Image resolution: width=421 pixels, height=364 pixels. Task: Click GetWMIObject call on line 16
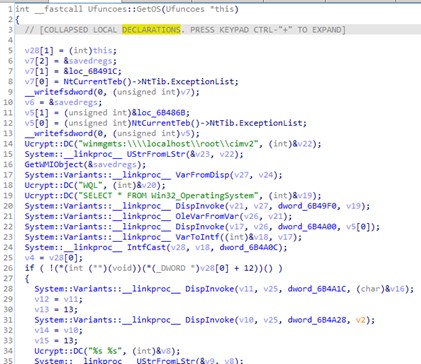(x=54, y=164)
